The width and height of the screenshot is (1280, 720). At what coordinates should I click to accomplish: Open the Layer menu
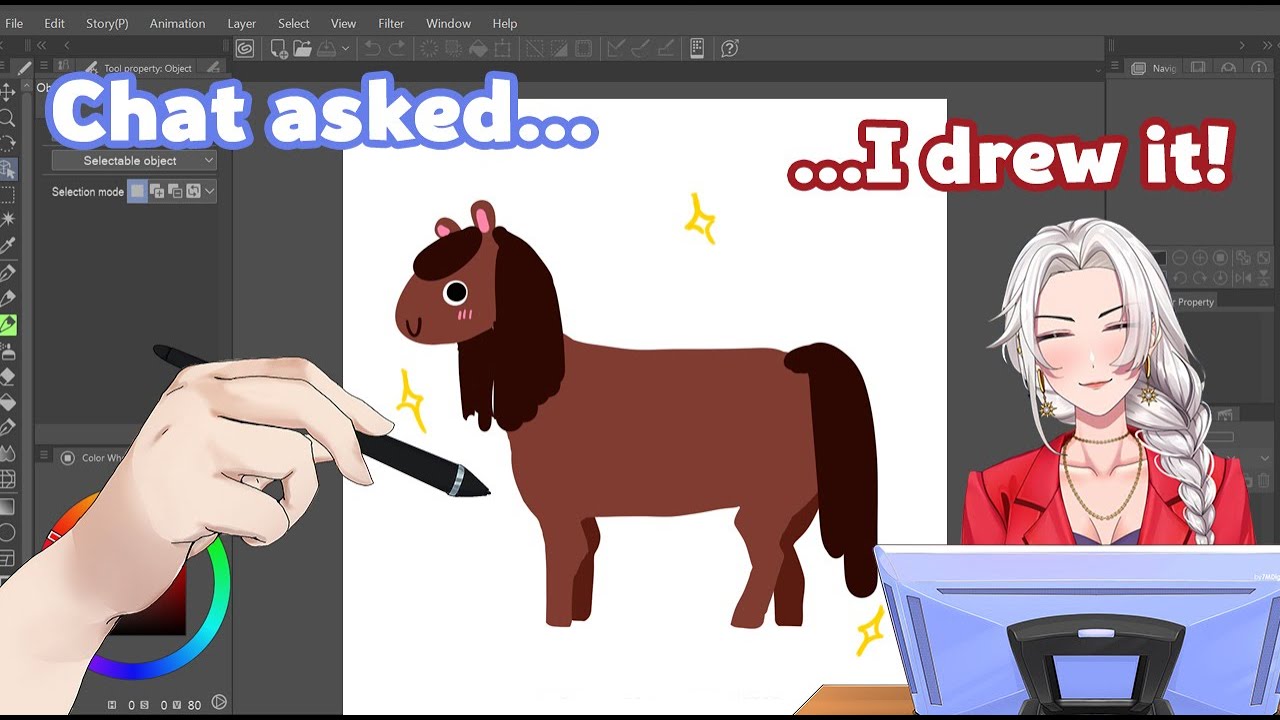[x=241, y=23]
